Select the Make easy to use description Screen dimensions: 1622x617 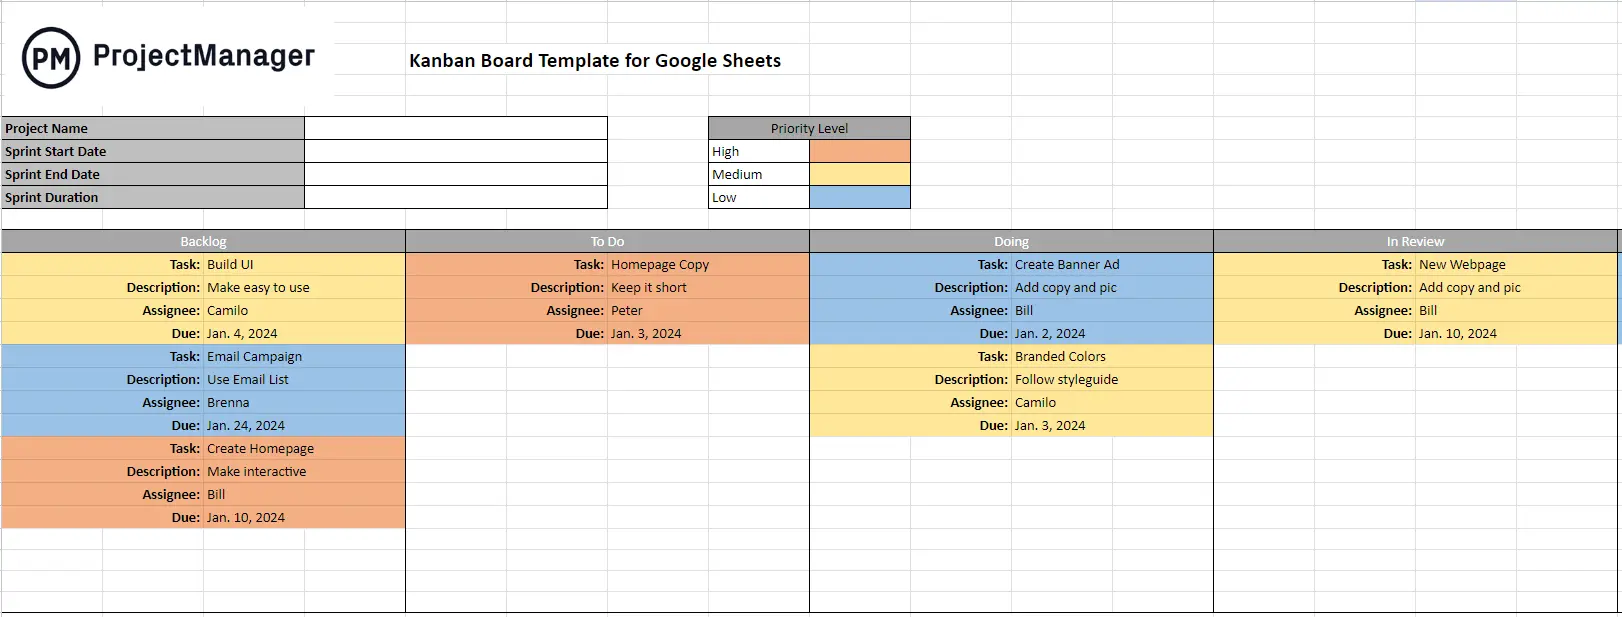(304, 287)
